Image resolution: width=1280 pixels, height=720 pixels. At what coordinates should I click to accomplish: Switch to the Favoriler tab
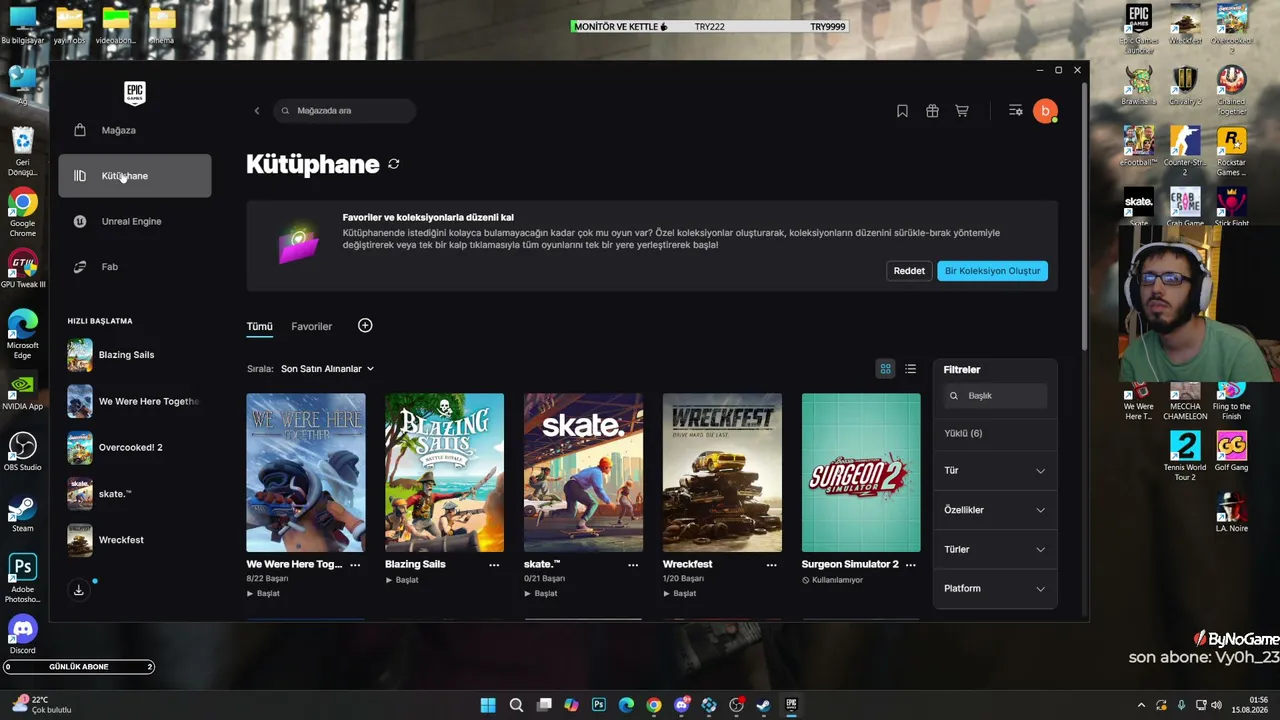tap(312, 326)
